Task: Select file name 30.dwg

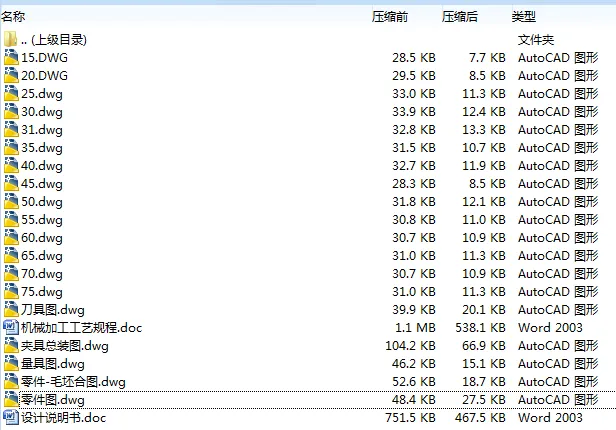Action: pyautogui.click(x=42, y=112)
